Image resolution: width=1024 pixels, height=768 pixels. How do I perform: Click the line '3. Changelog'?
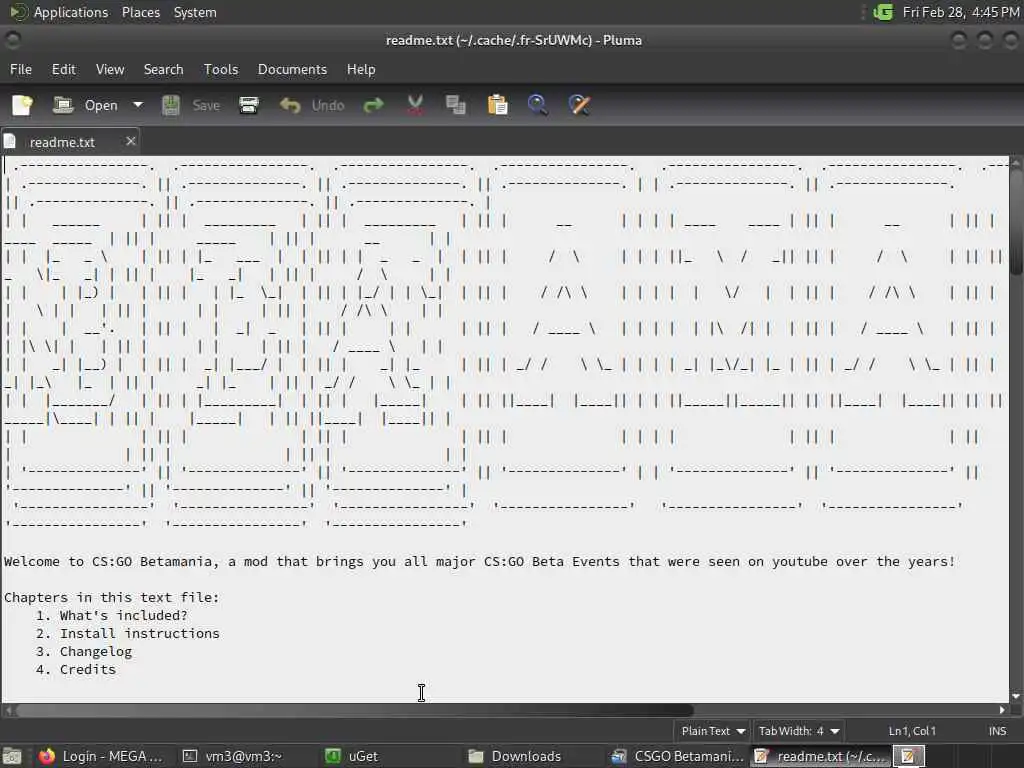click(x=84, y=651)
